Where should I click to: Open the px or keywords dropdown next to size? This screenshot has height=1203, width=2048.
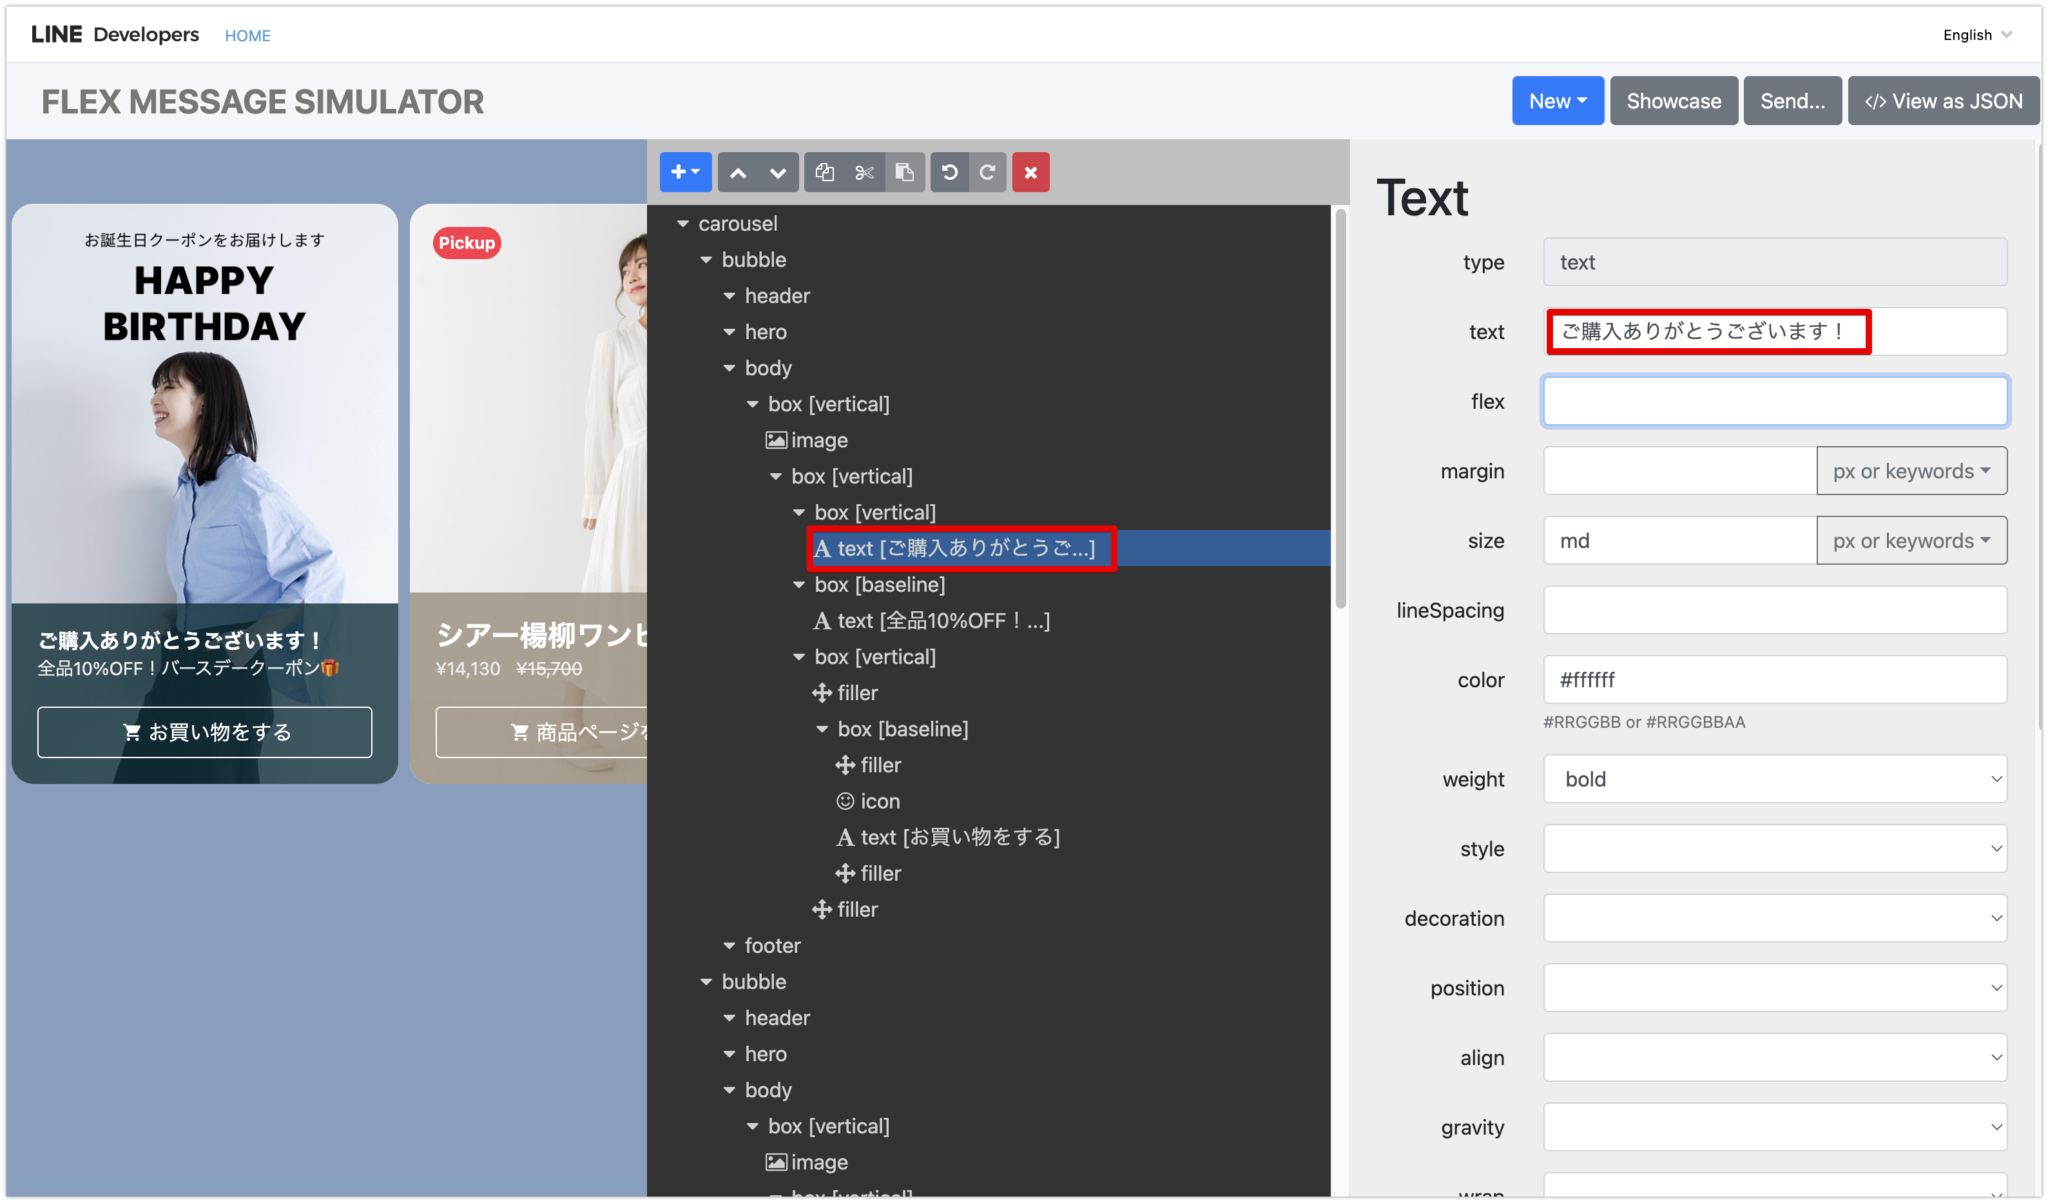pyautogui.click(x=1911, y=540)
